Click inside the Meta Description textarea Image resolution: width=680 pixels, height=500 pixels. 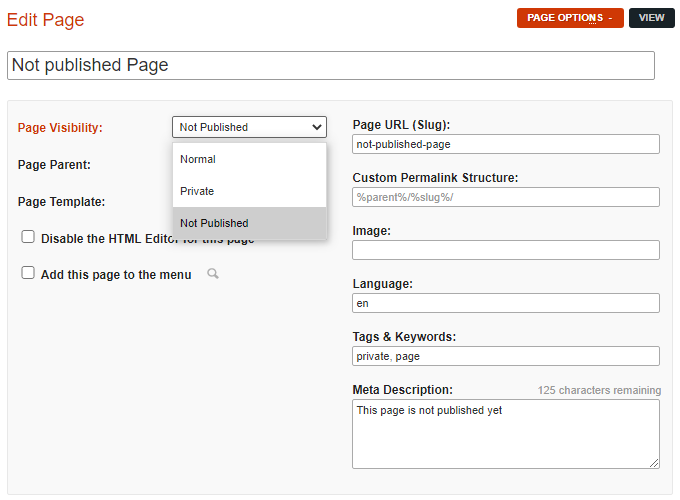[505, 434]
